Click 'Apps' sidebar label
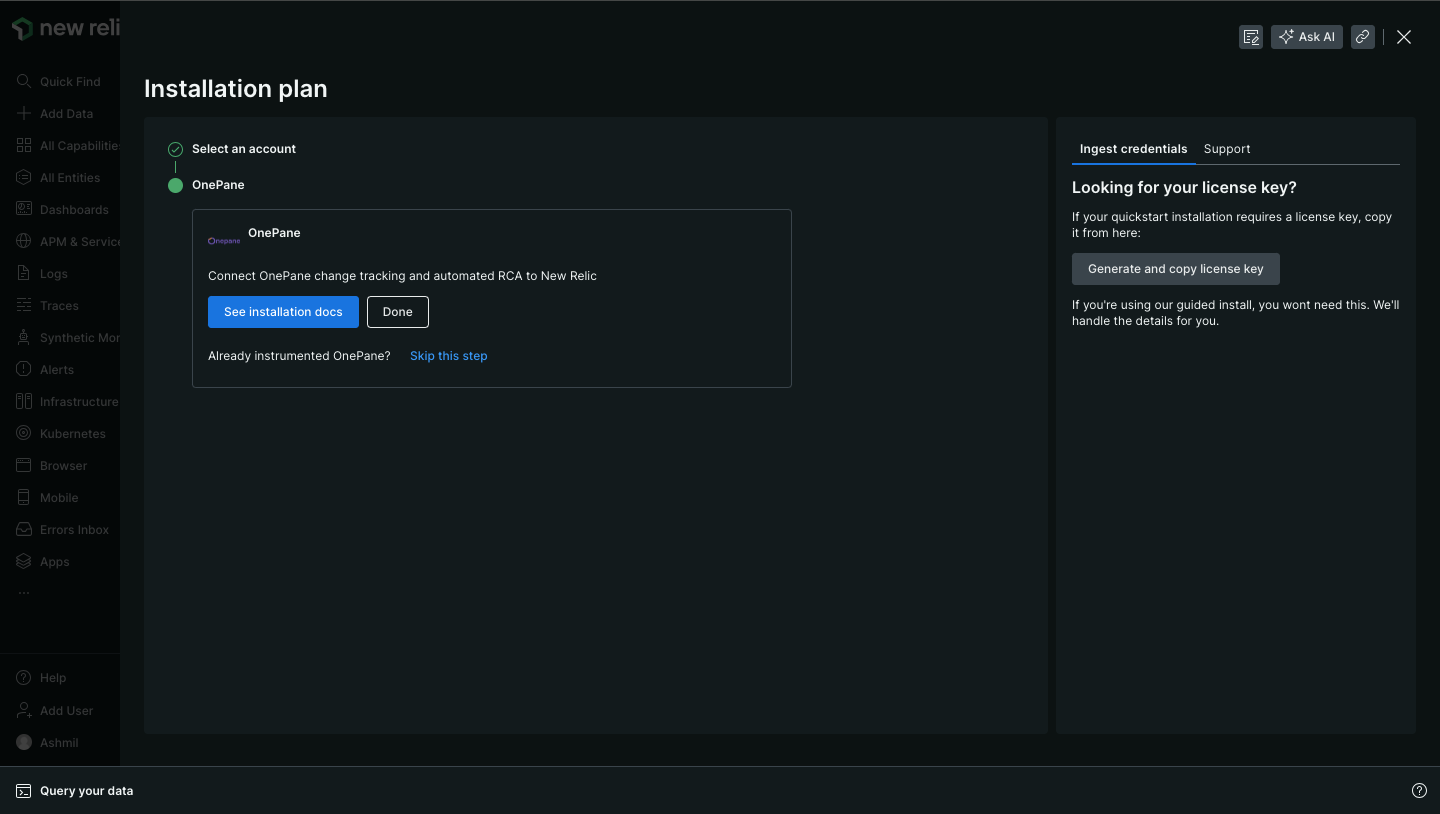Image resolution: width=1440 pixels, height=814 pixels. point(55,562)
